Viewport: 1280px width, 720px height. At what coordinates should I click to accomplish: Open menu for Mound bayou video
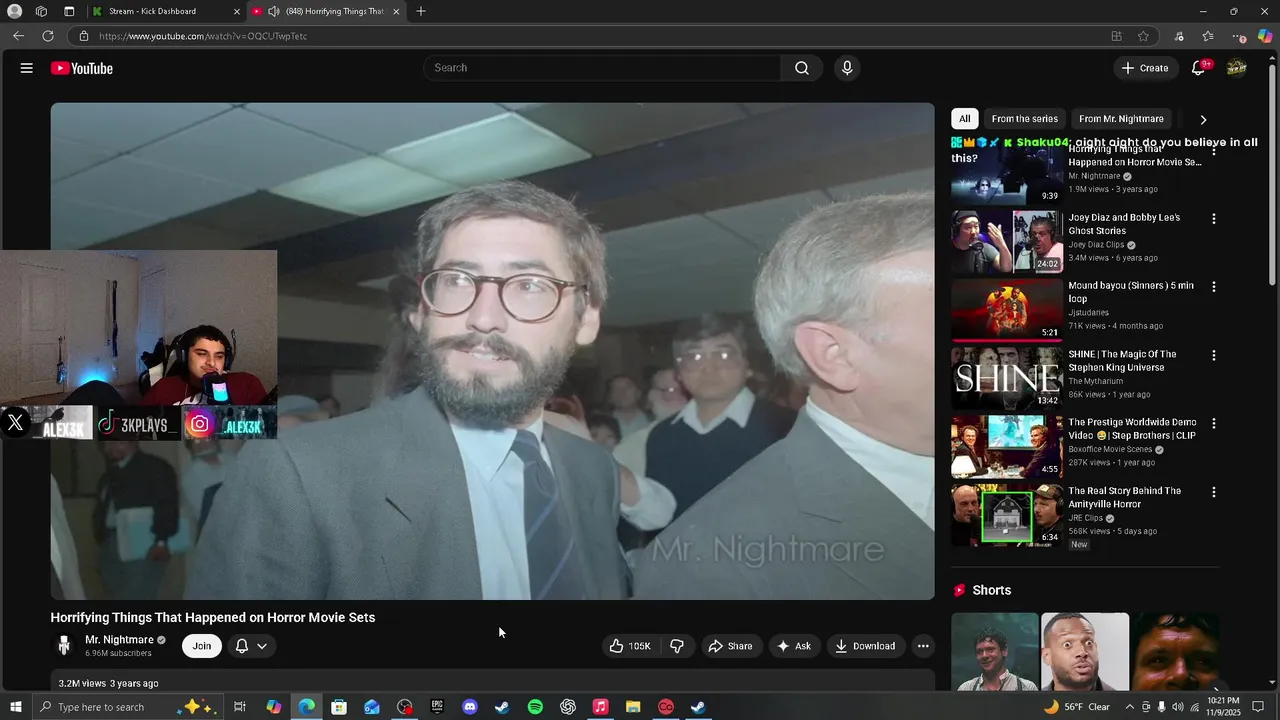(1214, 286)
